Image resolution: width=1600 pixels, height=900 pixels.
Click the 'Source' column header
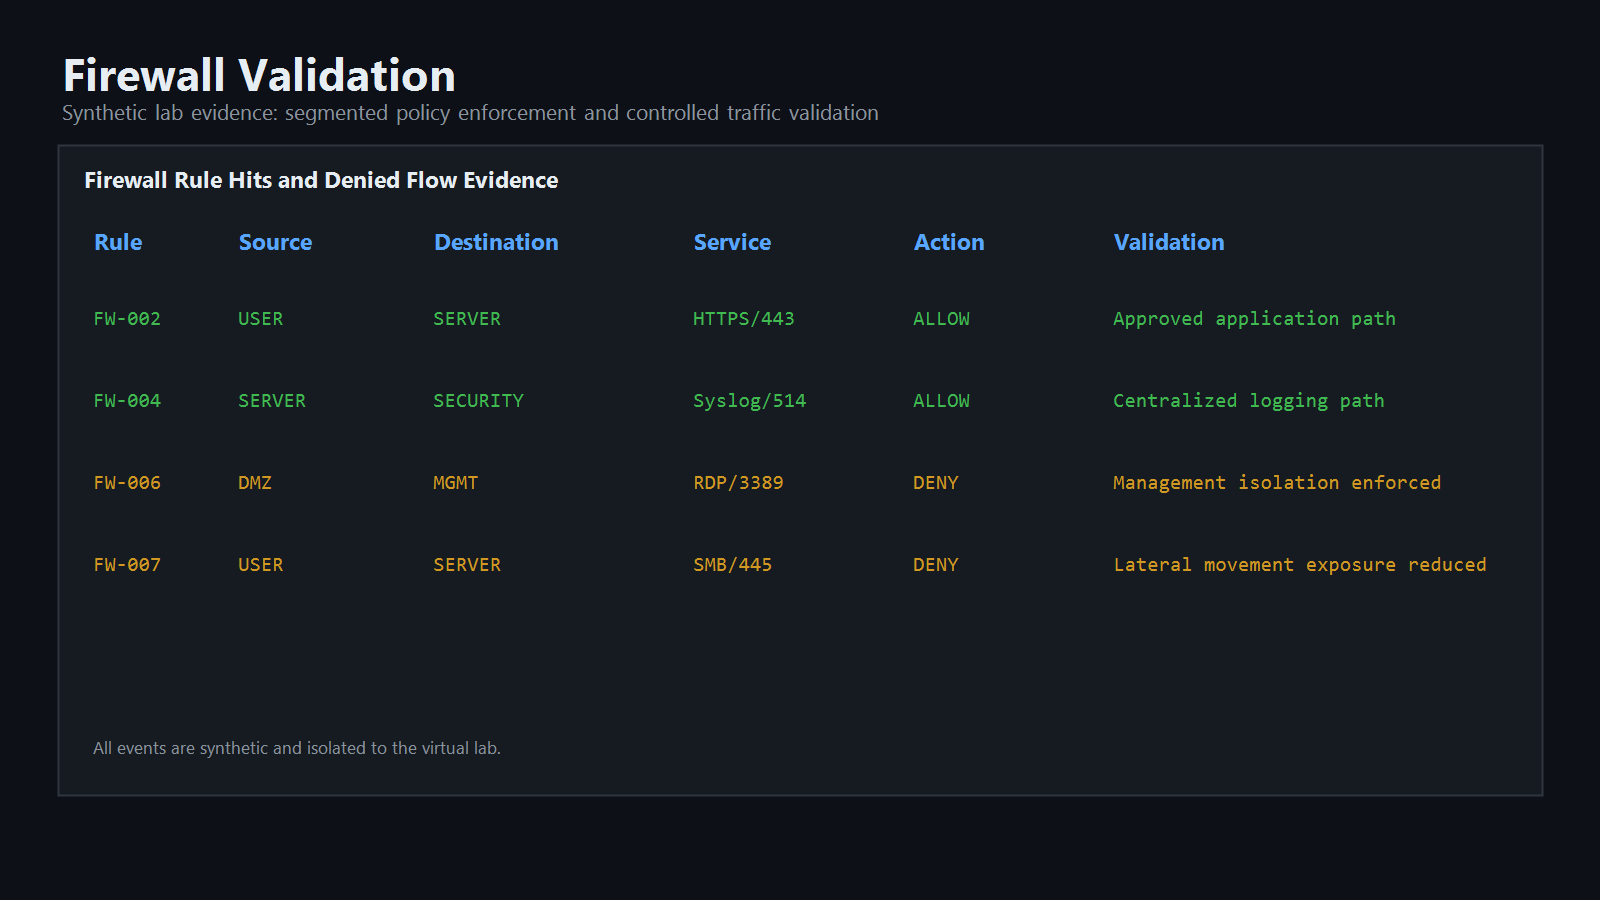[275, 242]
